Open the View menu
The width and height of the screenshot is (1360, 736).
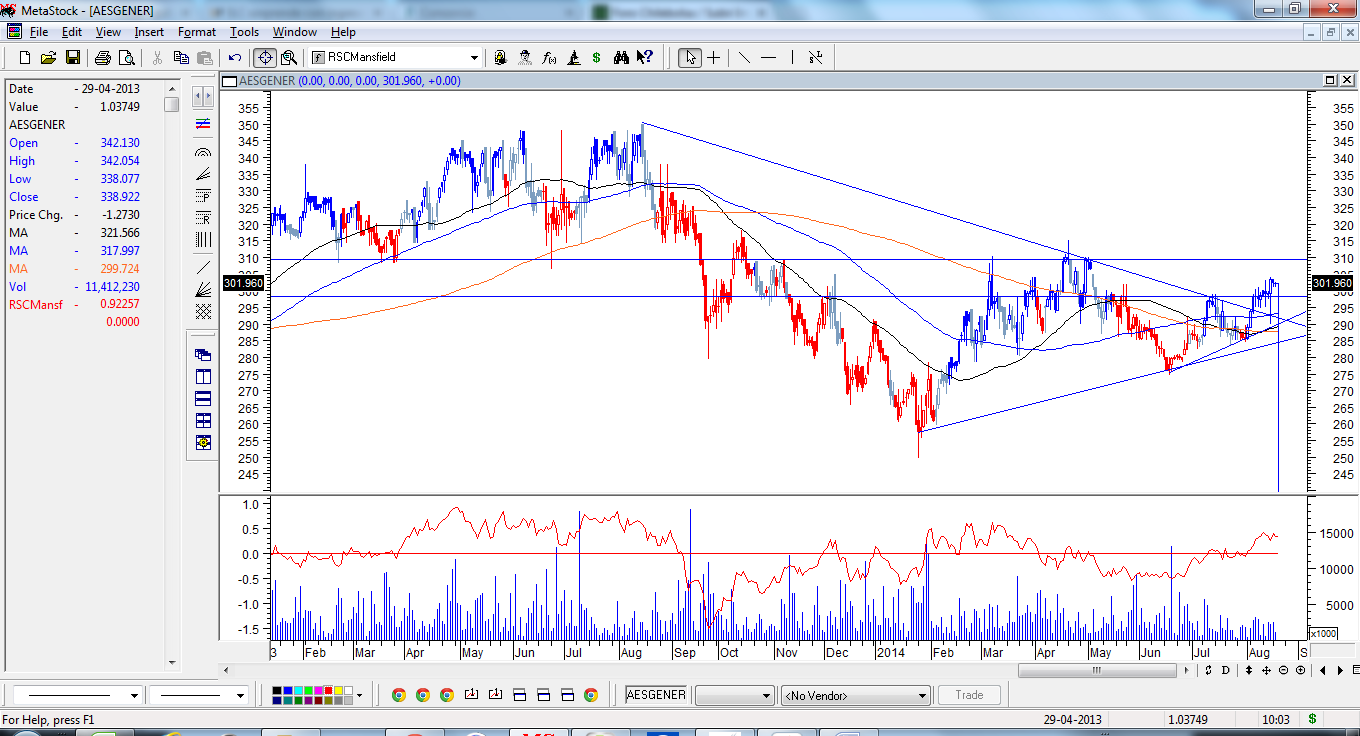pyautogui.click(x=108, y=32)
